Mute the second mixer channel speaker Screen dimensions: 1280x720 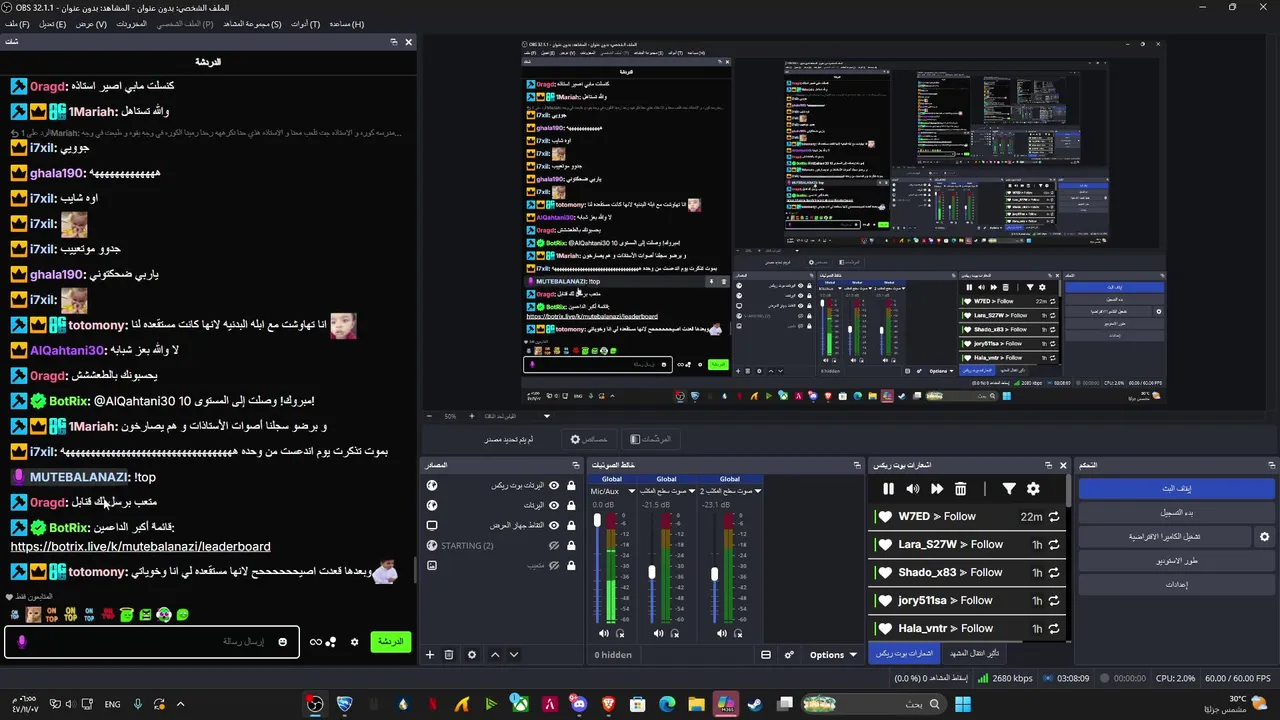point(658,633)
